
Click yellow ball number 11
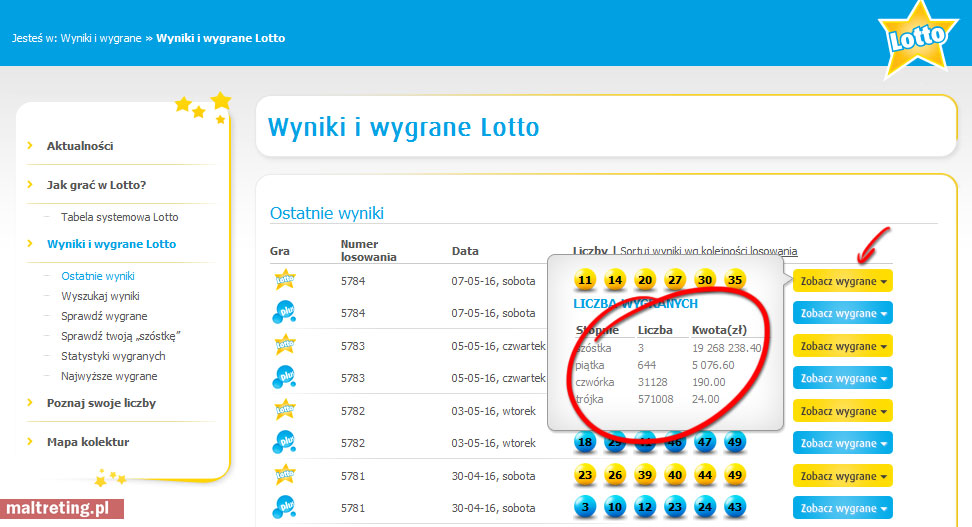click(585, 280)
